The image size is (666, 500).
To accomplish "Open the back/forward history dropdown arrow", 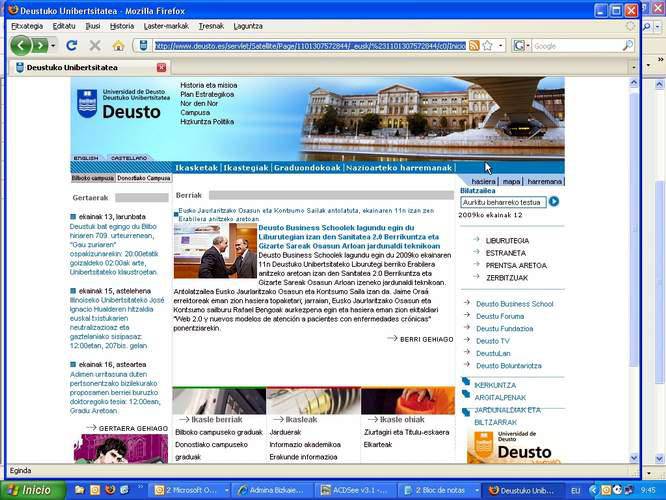I will pyautogui.click(x=53, y=45).
